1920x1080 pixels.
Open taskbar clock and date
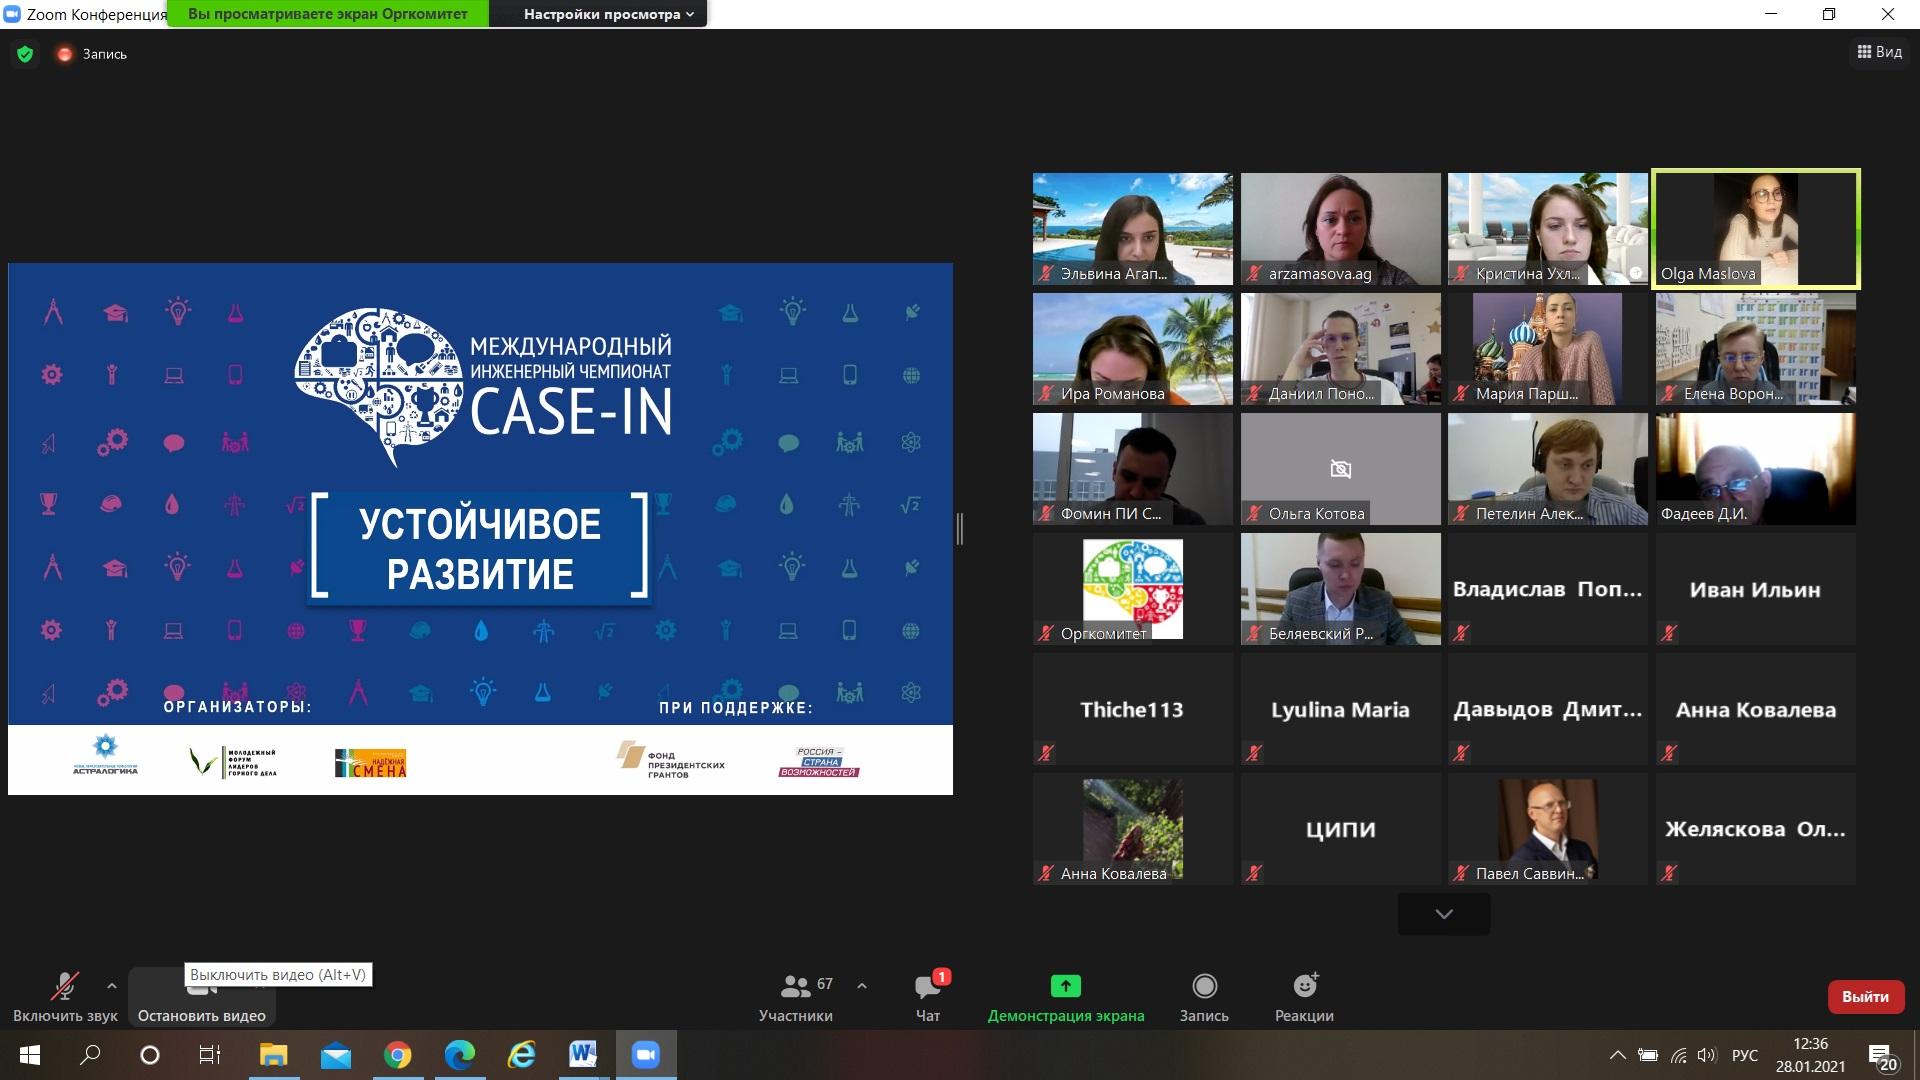[1810, 1055]
